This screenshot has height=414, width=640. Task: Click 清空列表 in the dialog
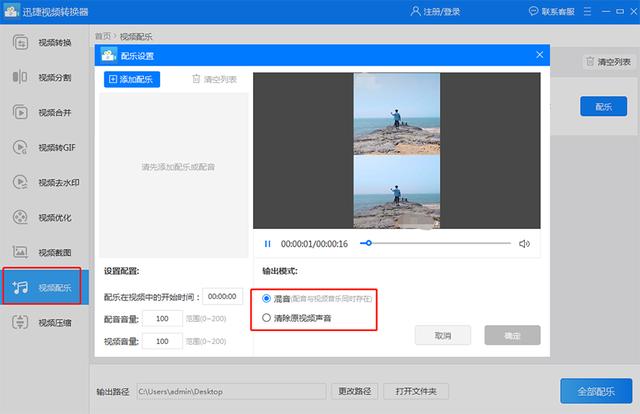pos(215,79)
